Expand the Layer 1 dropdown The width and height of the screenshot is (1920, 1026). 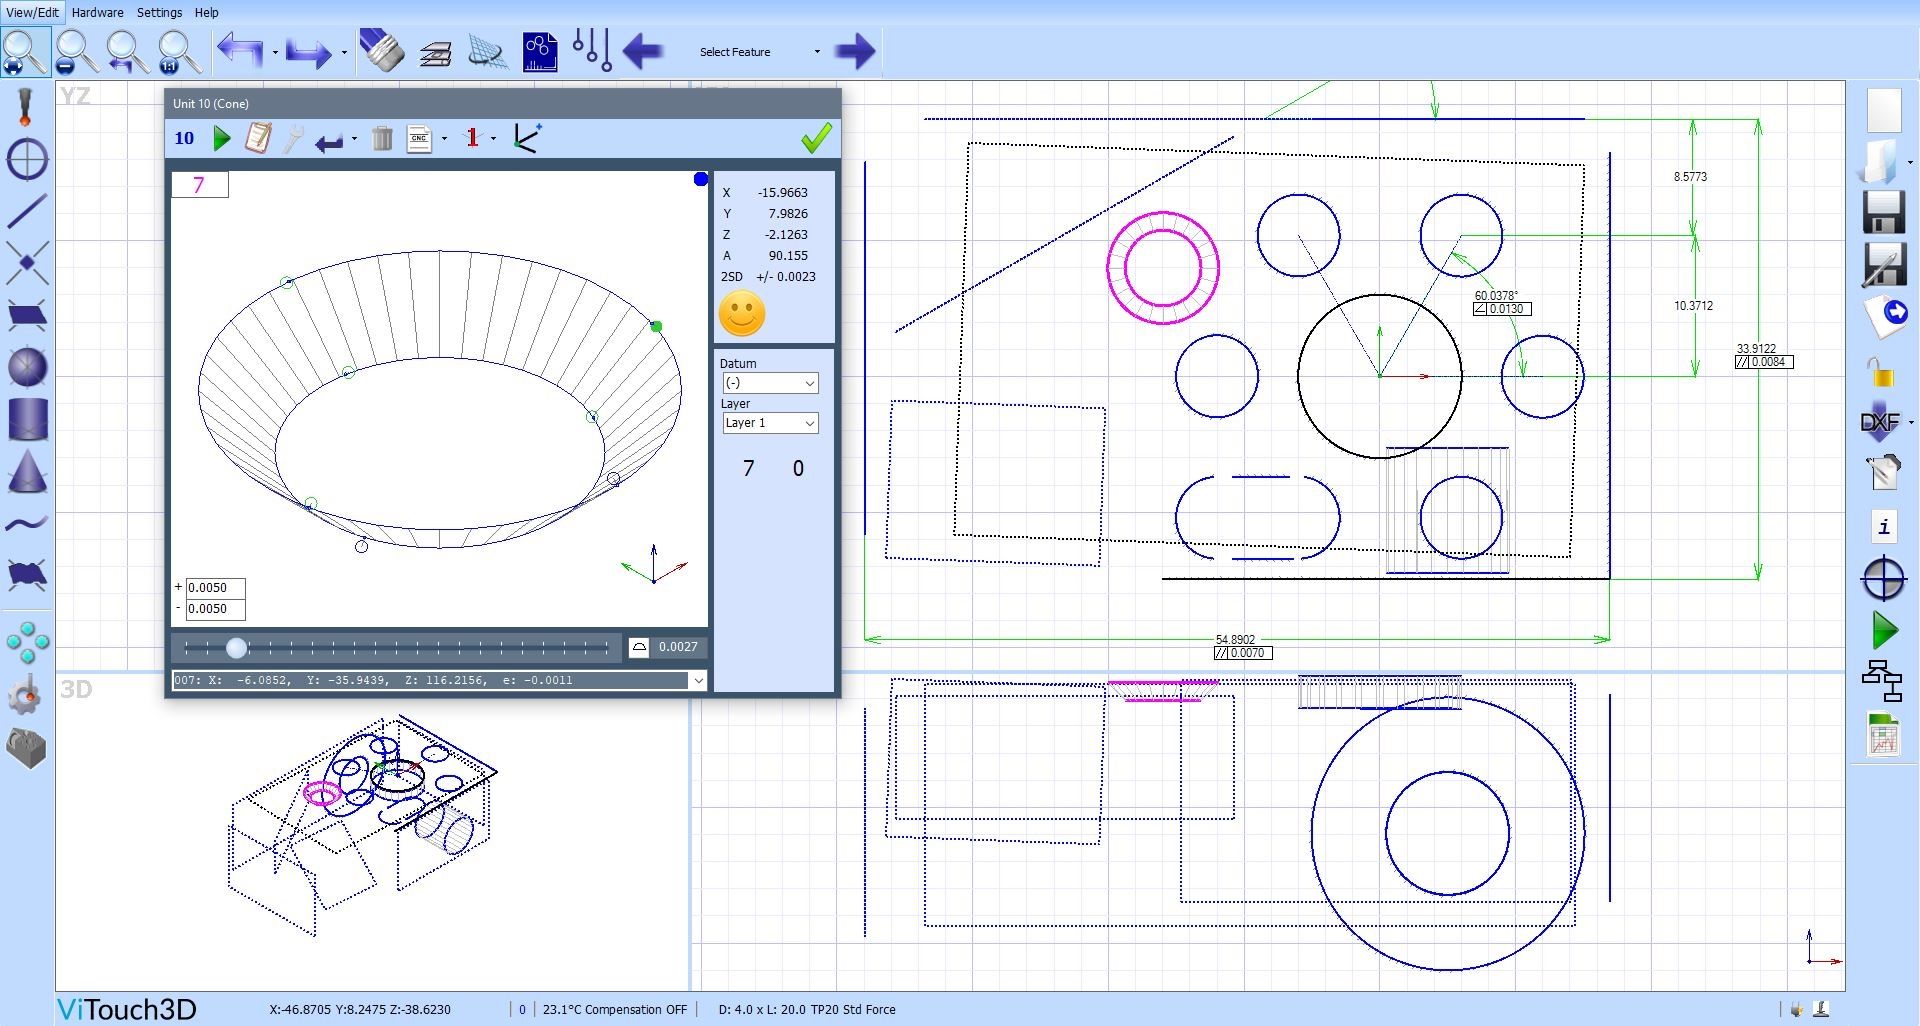click(x=770, y=423)
